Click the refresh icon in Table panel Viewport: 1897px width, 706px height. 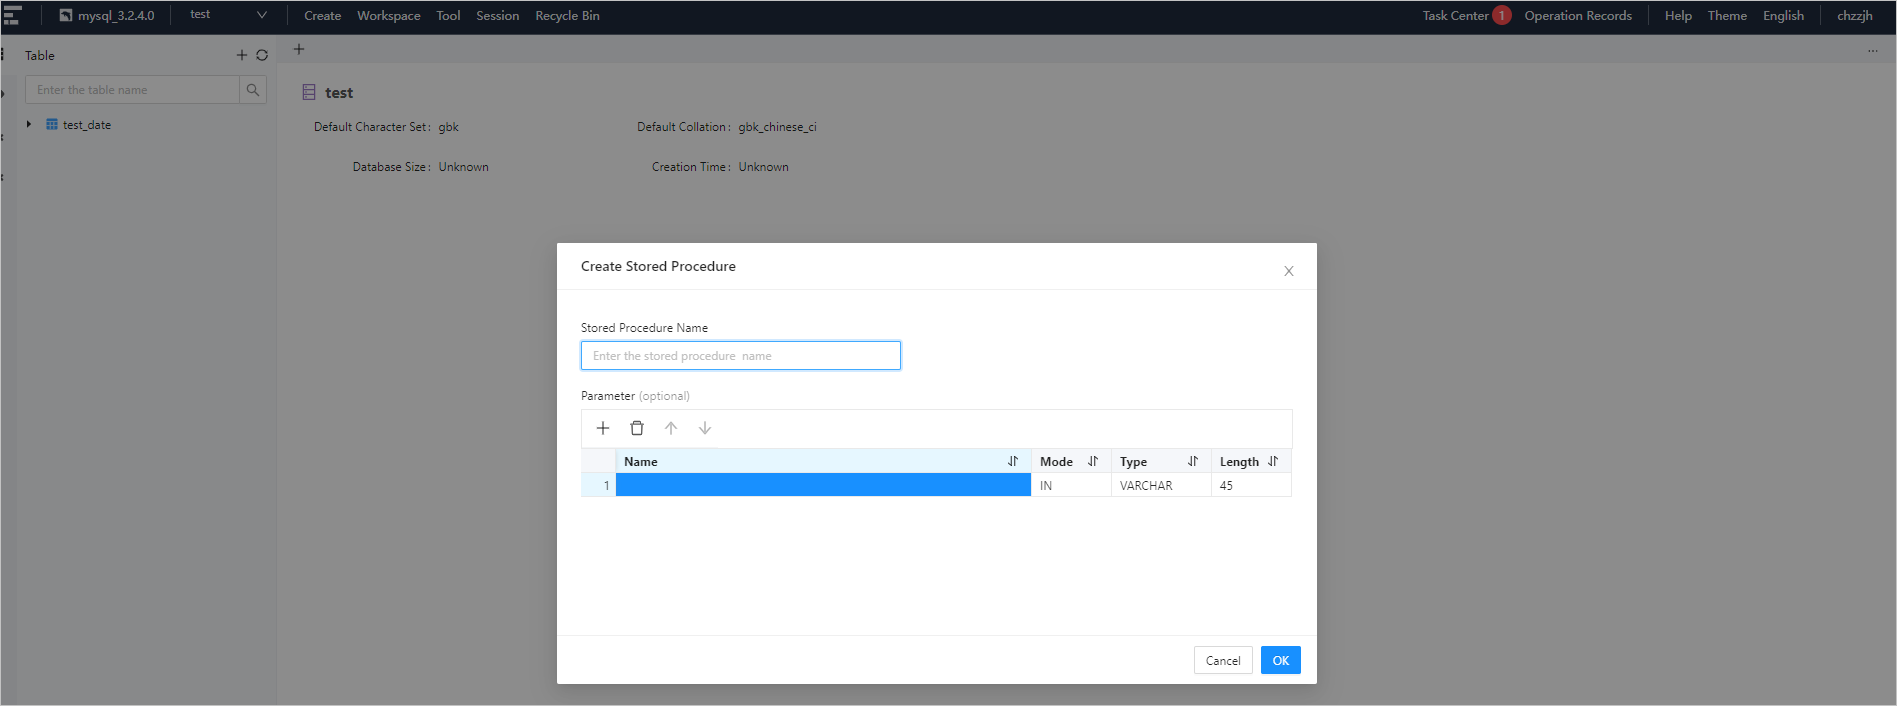coord(262,56)
